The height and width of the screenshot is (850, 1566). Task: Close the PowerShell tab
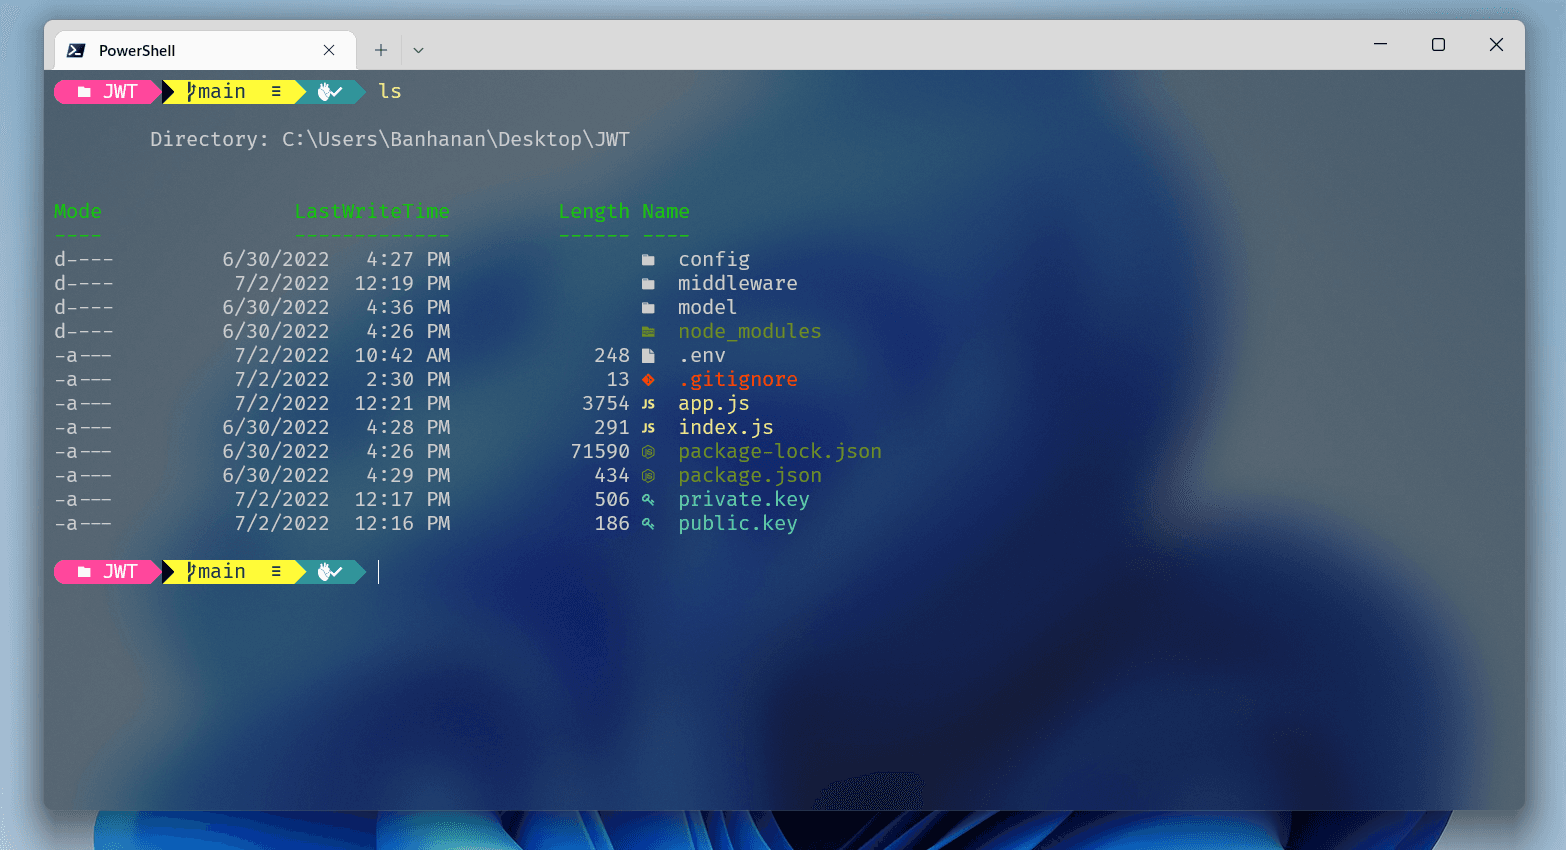pos(329,50)
